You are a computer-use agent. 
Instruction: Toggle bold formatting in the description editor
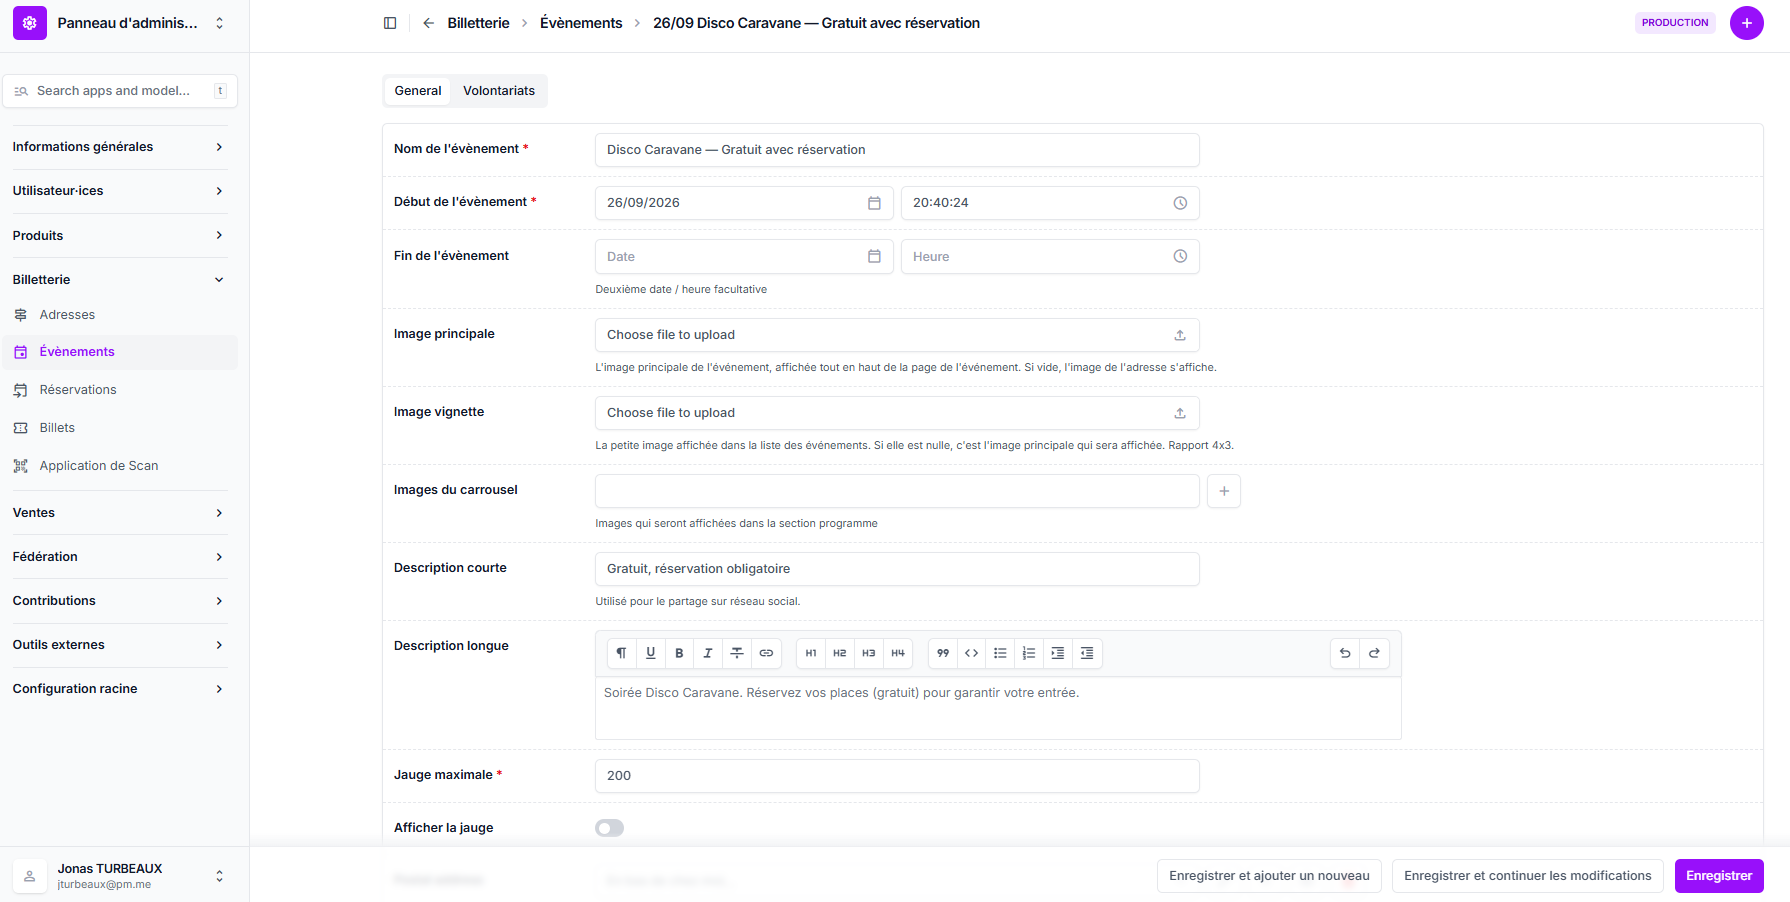tap(679, 653)
